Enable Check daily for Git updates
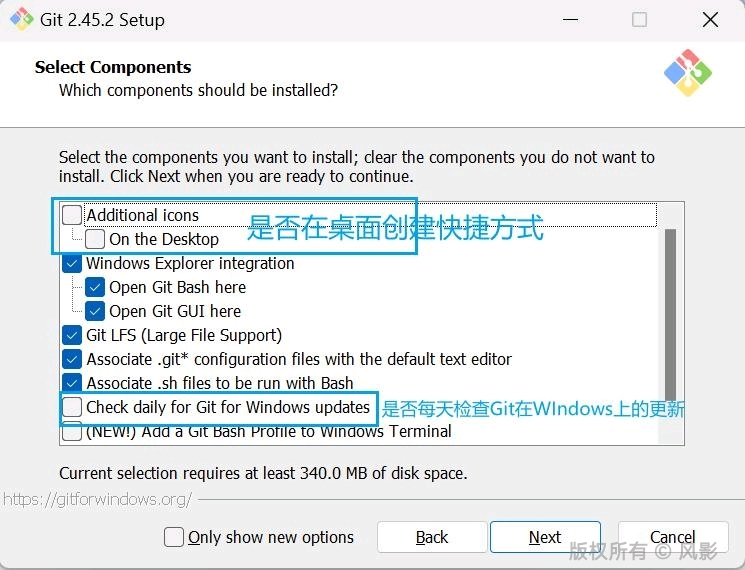The image size is (745, 570). 73,407
